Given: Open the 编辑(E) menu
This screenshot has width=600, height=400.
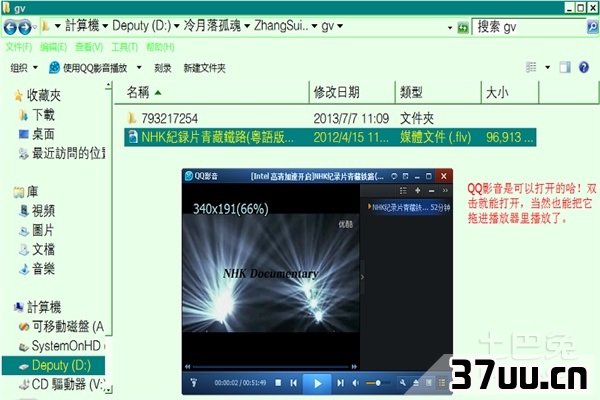Looking at the screenshot, I should [x=53, y=47].
